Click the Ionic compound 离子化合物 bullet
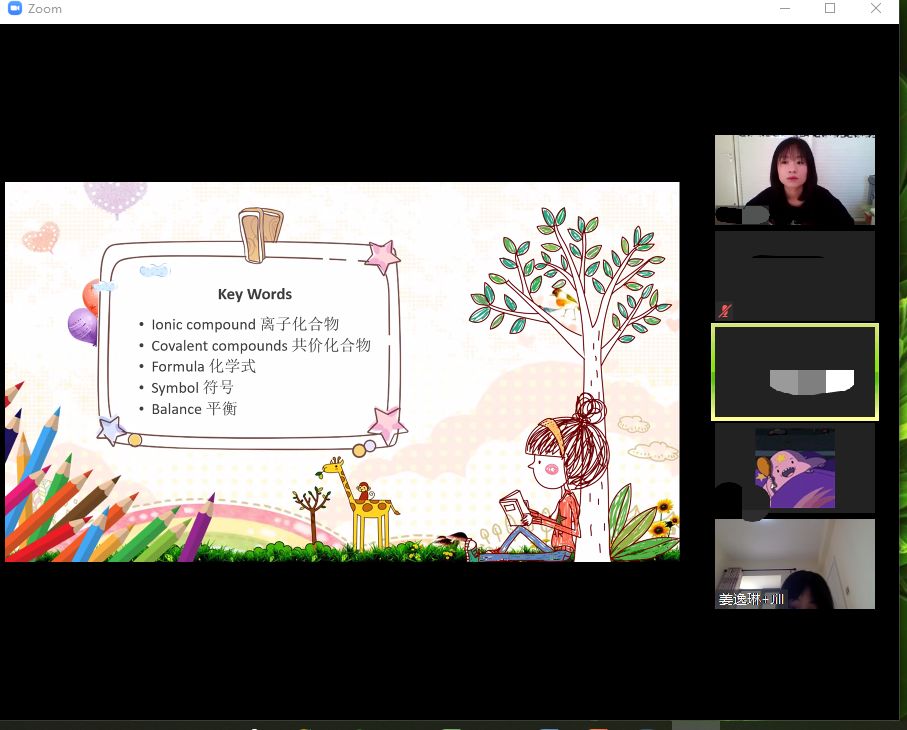This screenshot has height=730, width=907. [x=245, y=324]
